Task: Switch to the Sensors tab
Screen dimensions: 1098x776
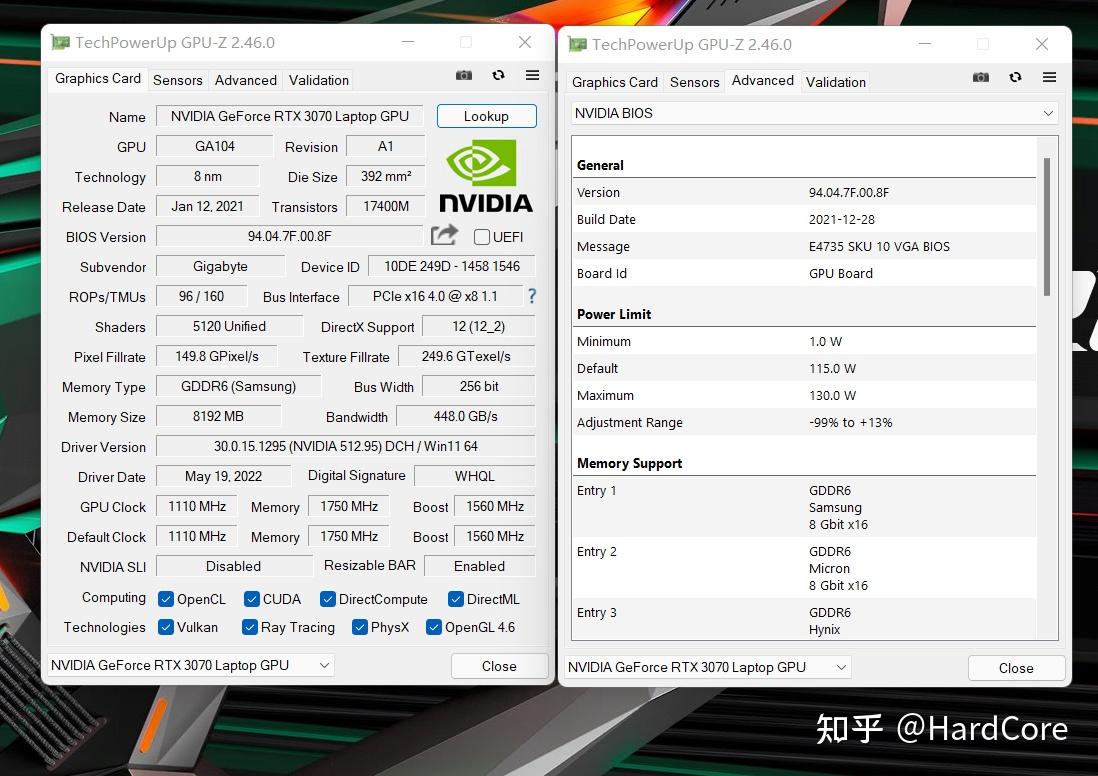Action: (x=177, y=80)
